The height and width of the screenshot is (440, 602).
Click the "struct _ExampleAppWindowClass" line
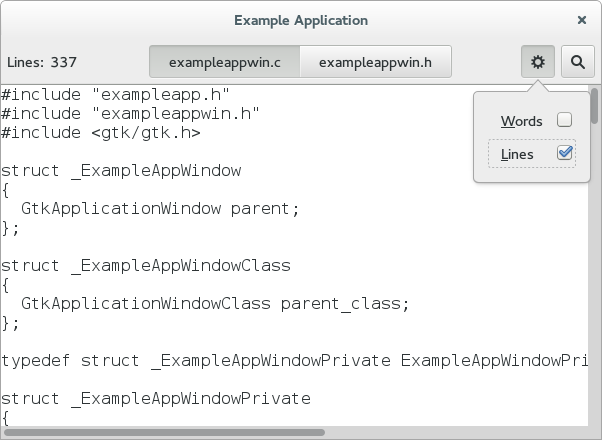145,265
